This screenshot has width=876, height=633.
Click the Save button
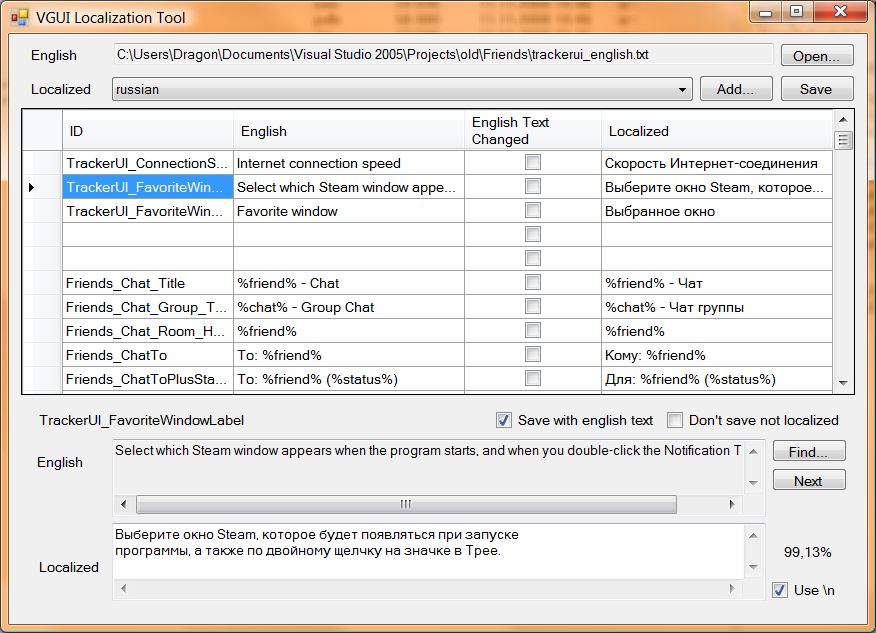[815, 89]
